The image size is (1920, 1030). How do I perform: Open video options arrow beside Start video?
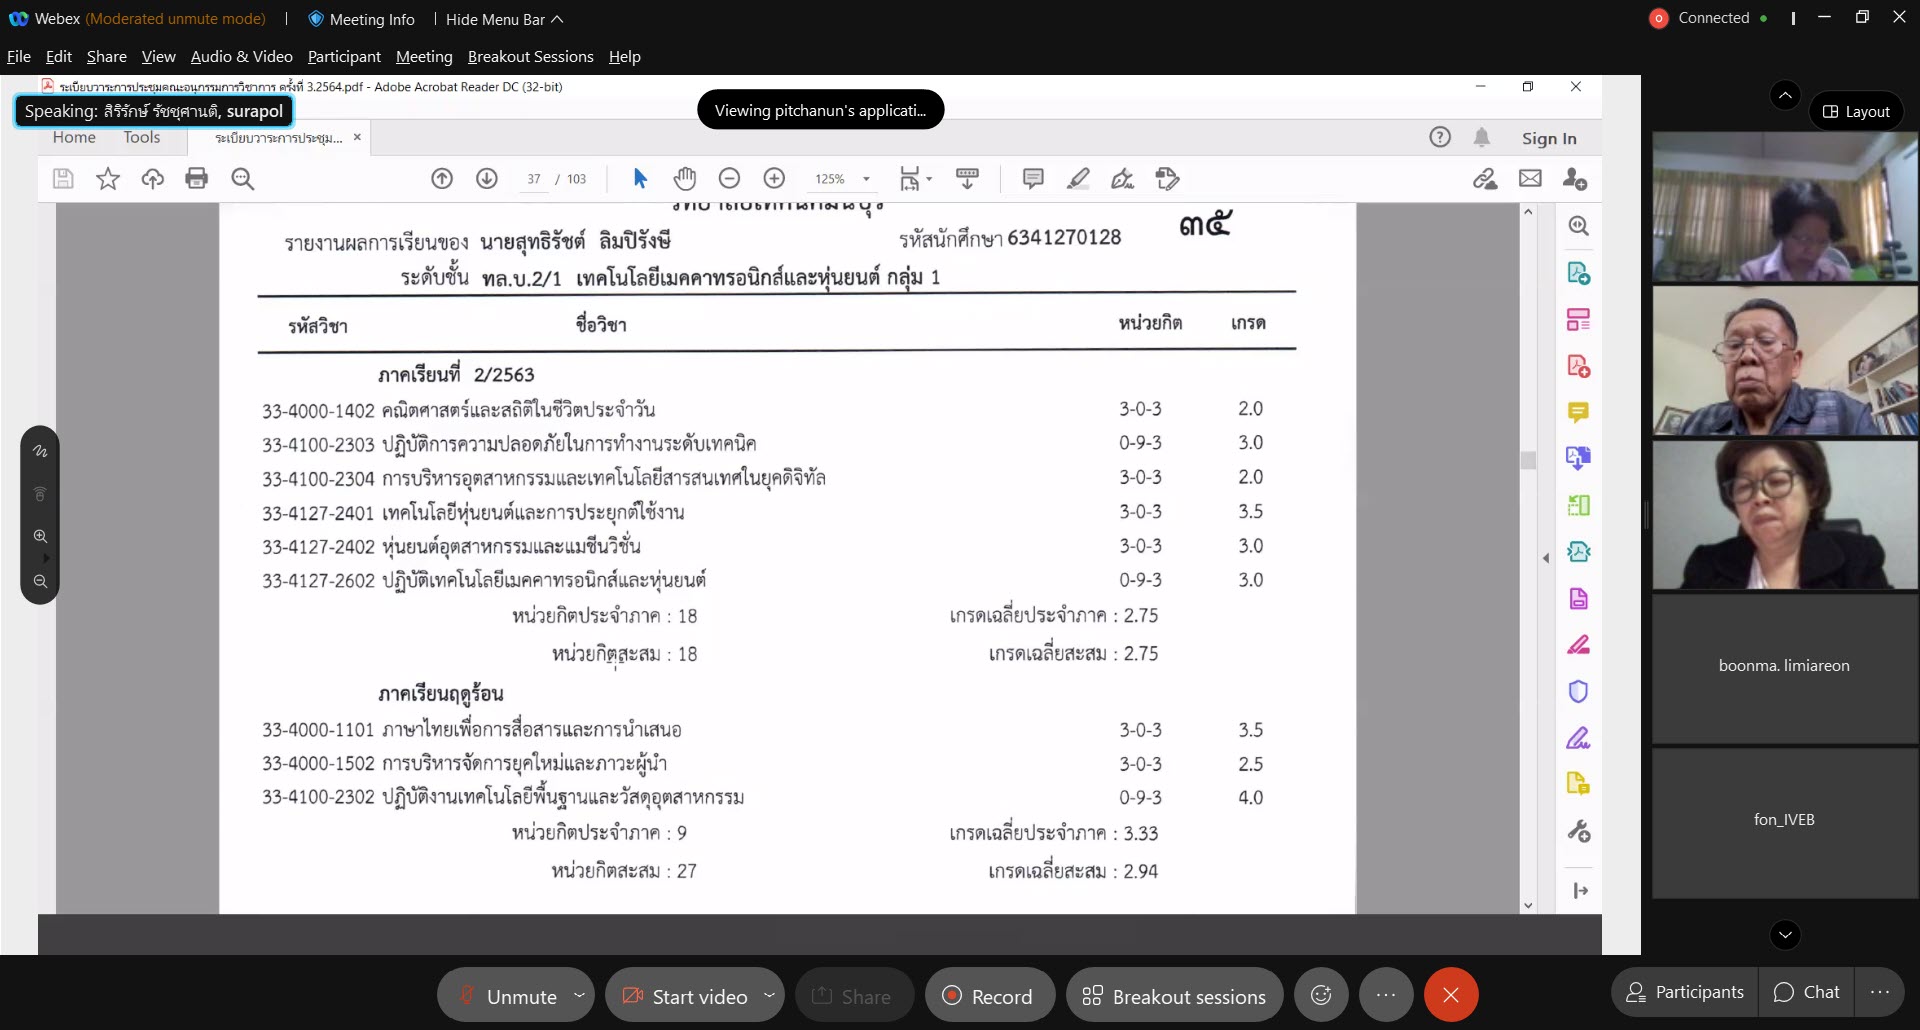(769, 995)
